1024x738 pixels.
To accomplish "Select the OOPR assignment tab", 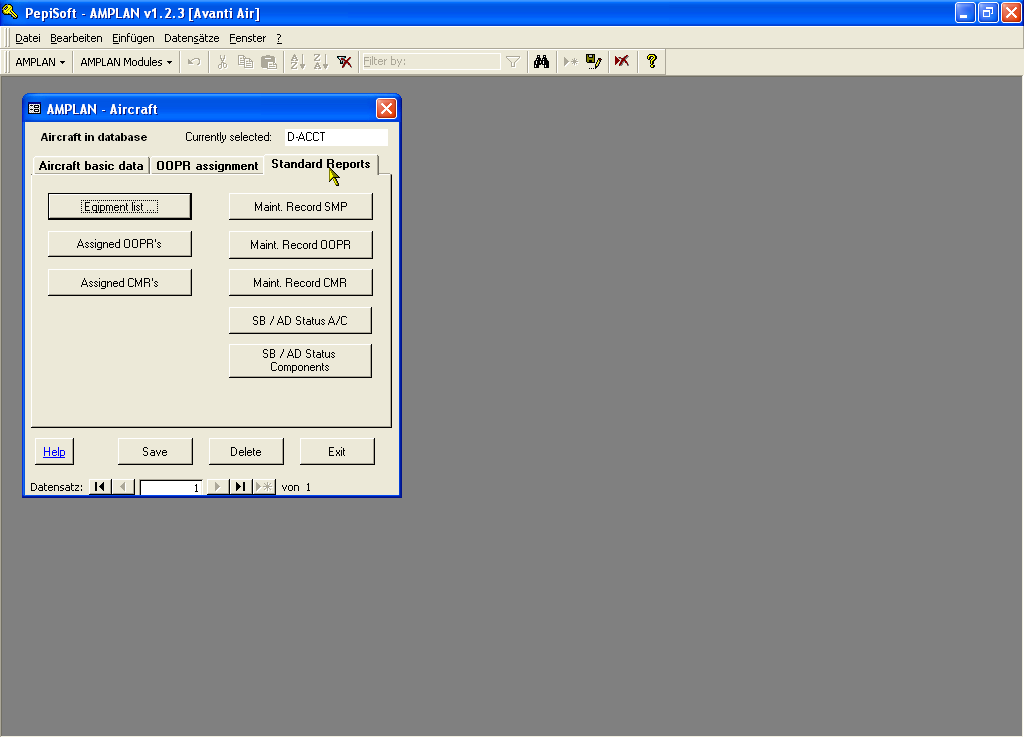I will (x=207, y=166).
